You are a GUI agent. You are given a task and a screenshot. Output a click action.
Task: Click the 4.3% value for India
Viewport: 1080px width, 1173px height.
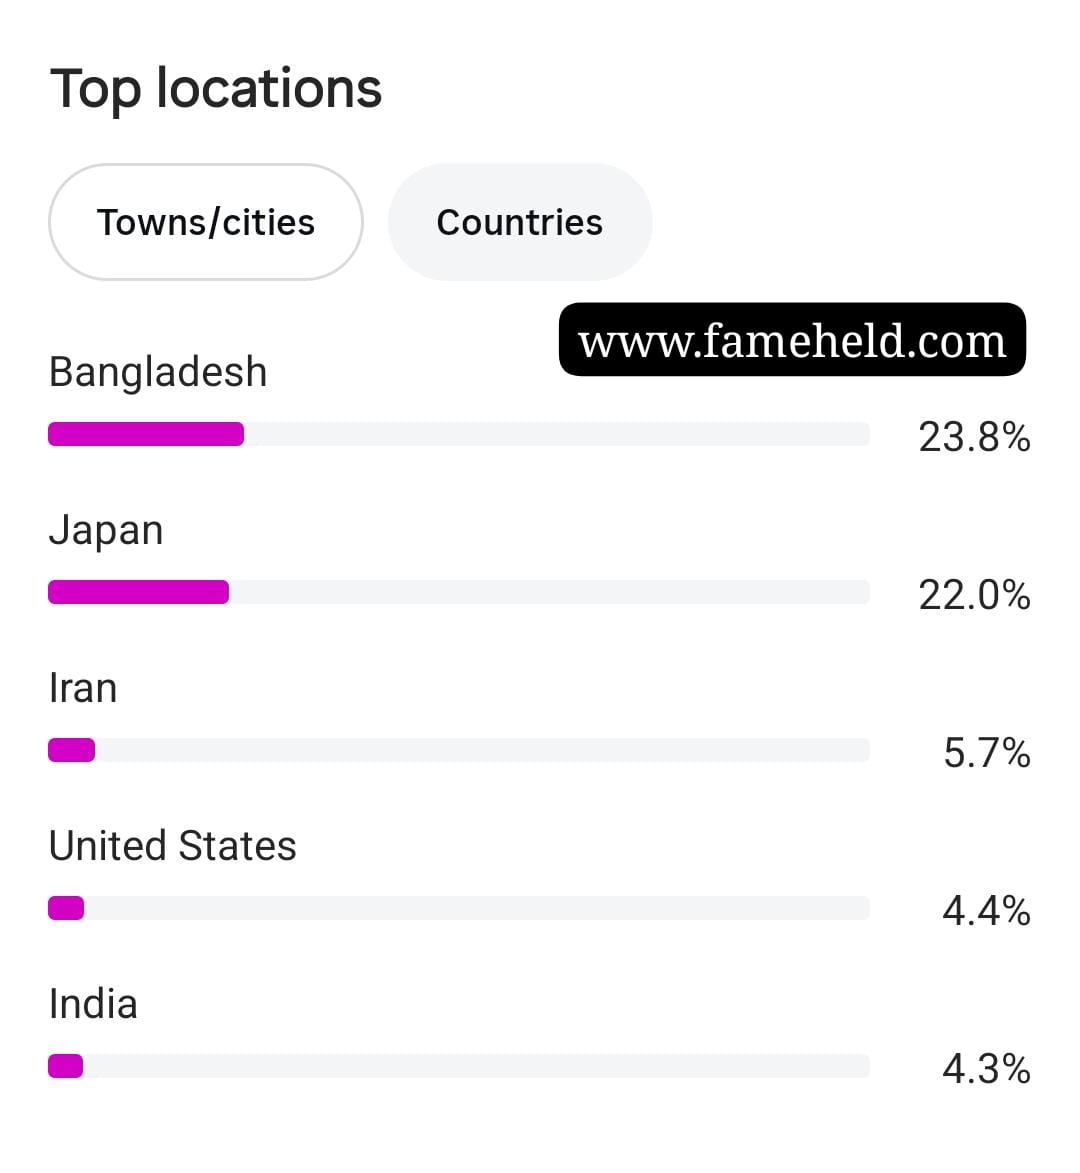(x=987, y=1069)
